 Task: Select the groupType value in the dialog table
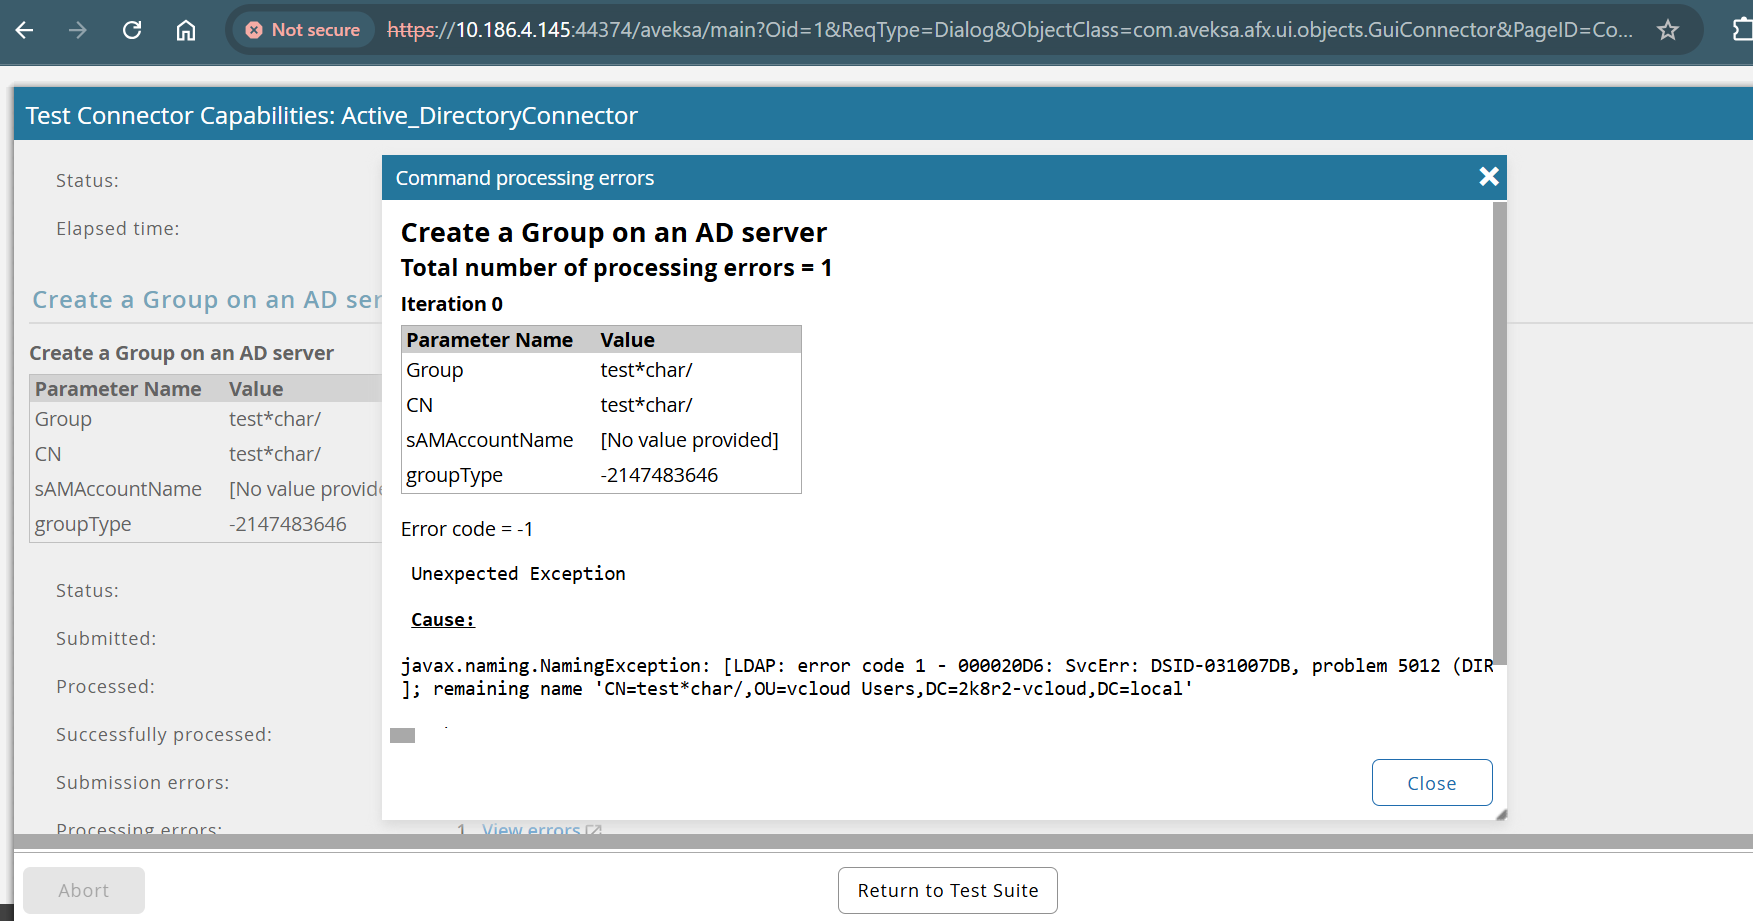pyautogui.click(x=659, y=475)
